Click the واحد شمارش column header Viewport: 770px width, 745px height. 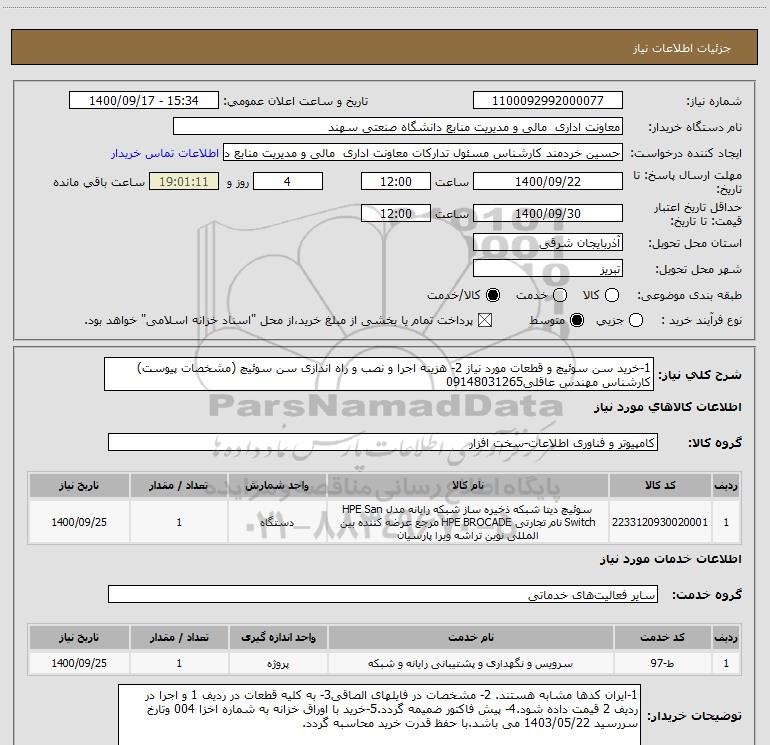[x=277, y=485]
